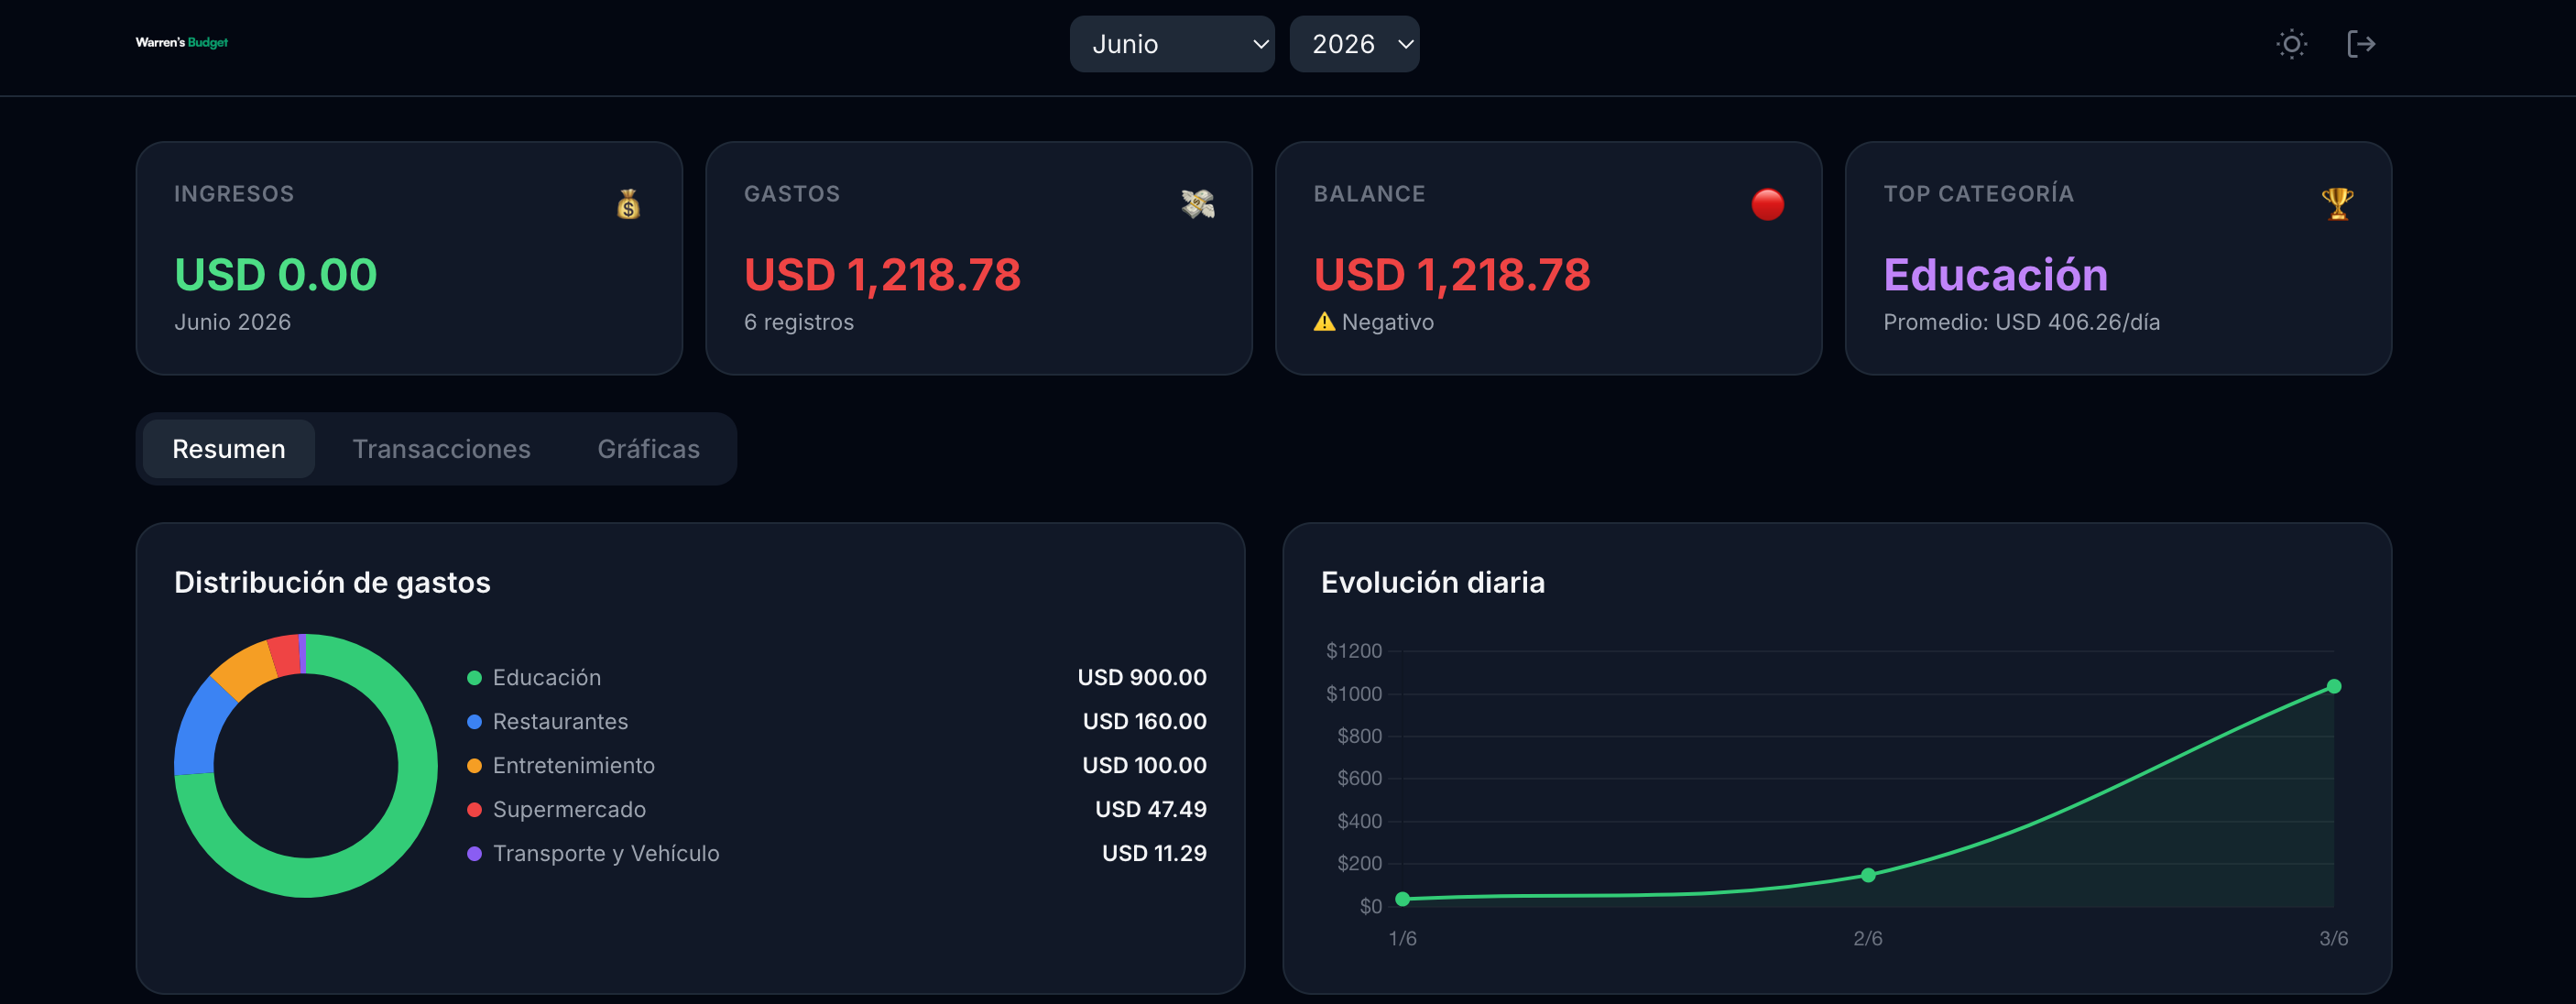
Task: Click the USD 11.29 value
Action: (x=1154, y=854)
